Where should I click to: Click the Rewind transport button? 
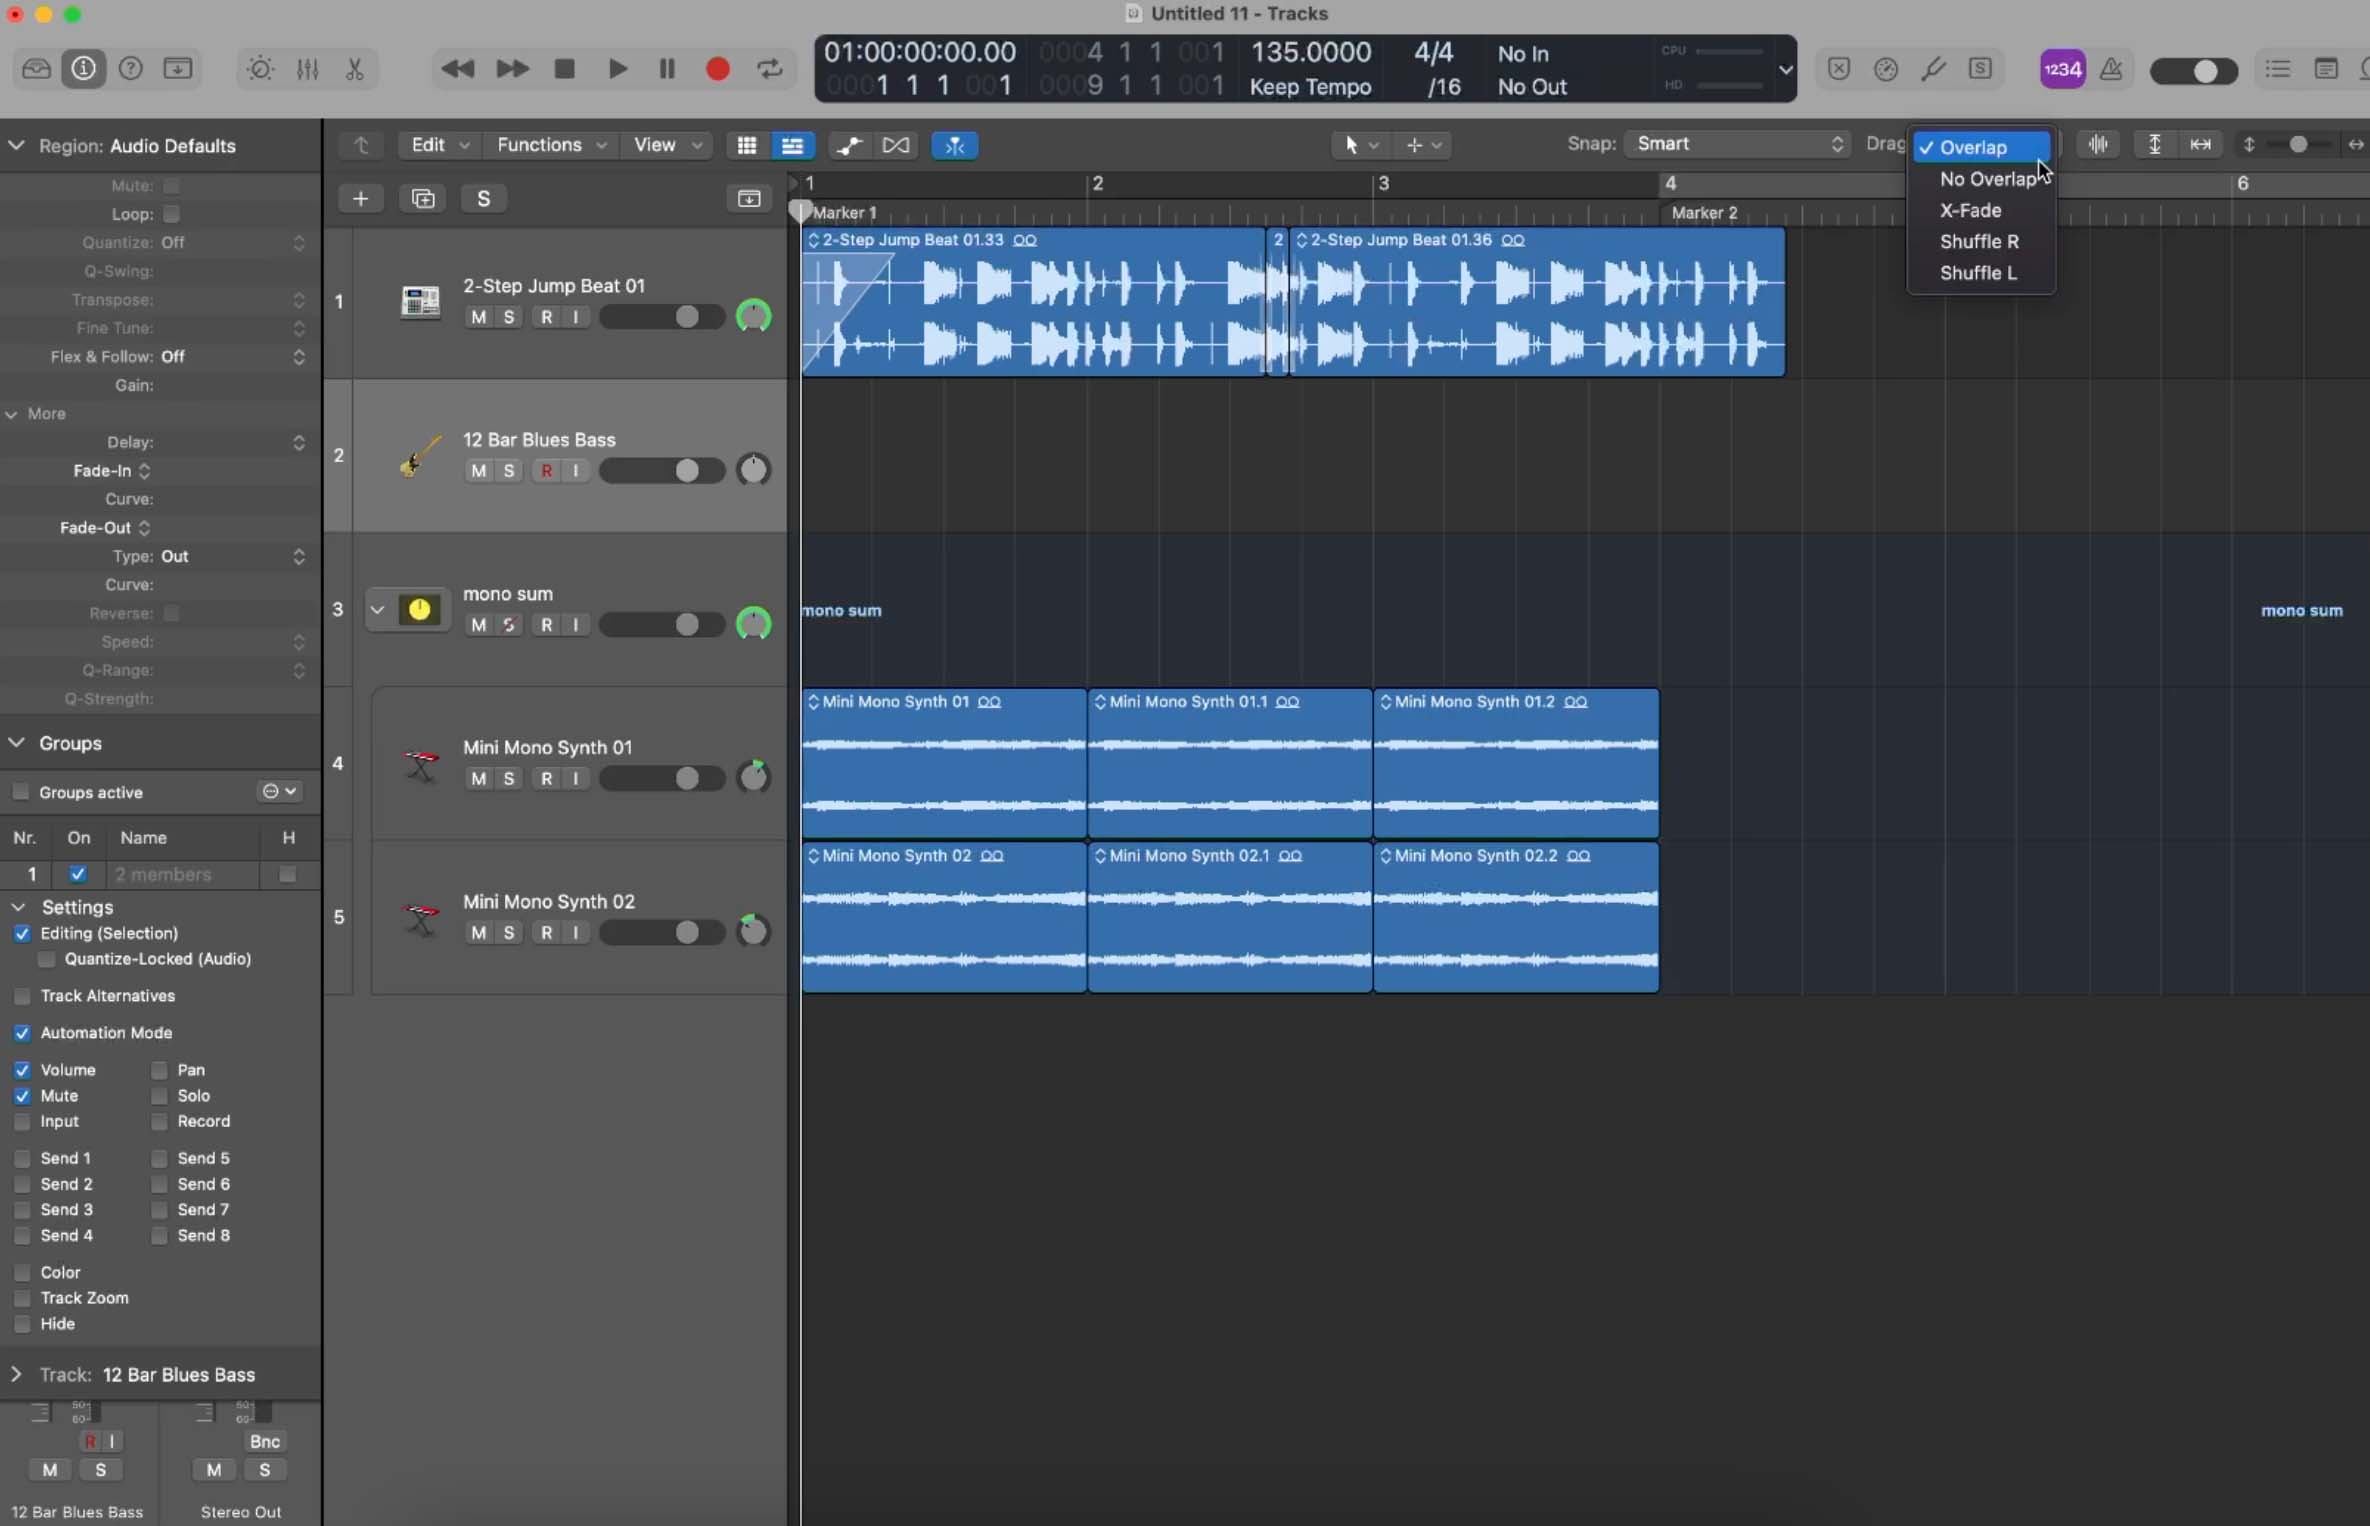tap(458, 69)
